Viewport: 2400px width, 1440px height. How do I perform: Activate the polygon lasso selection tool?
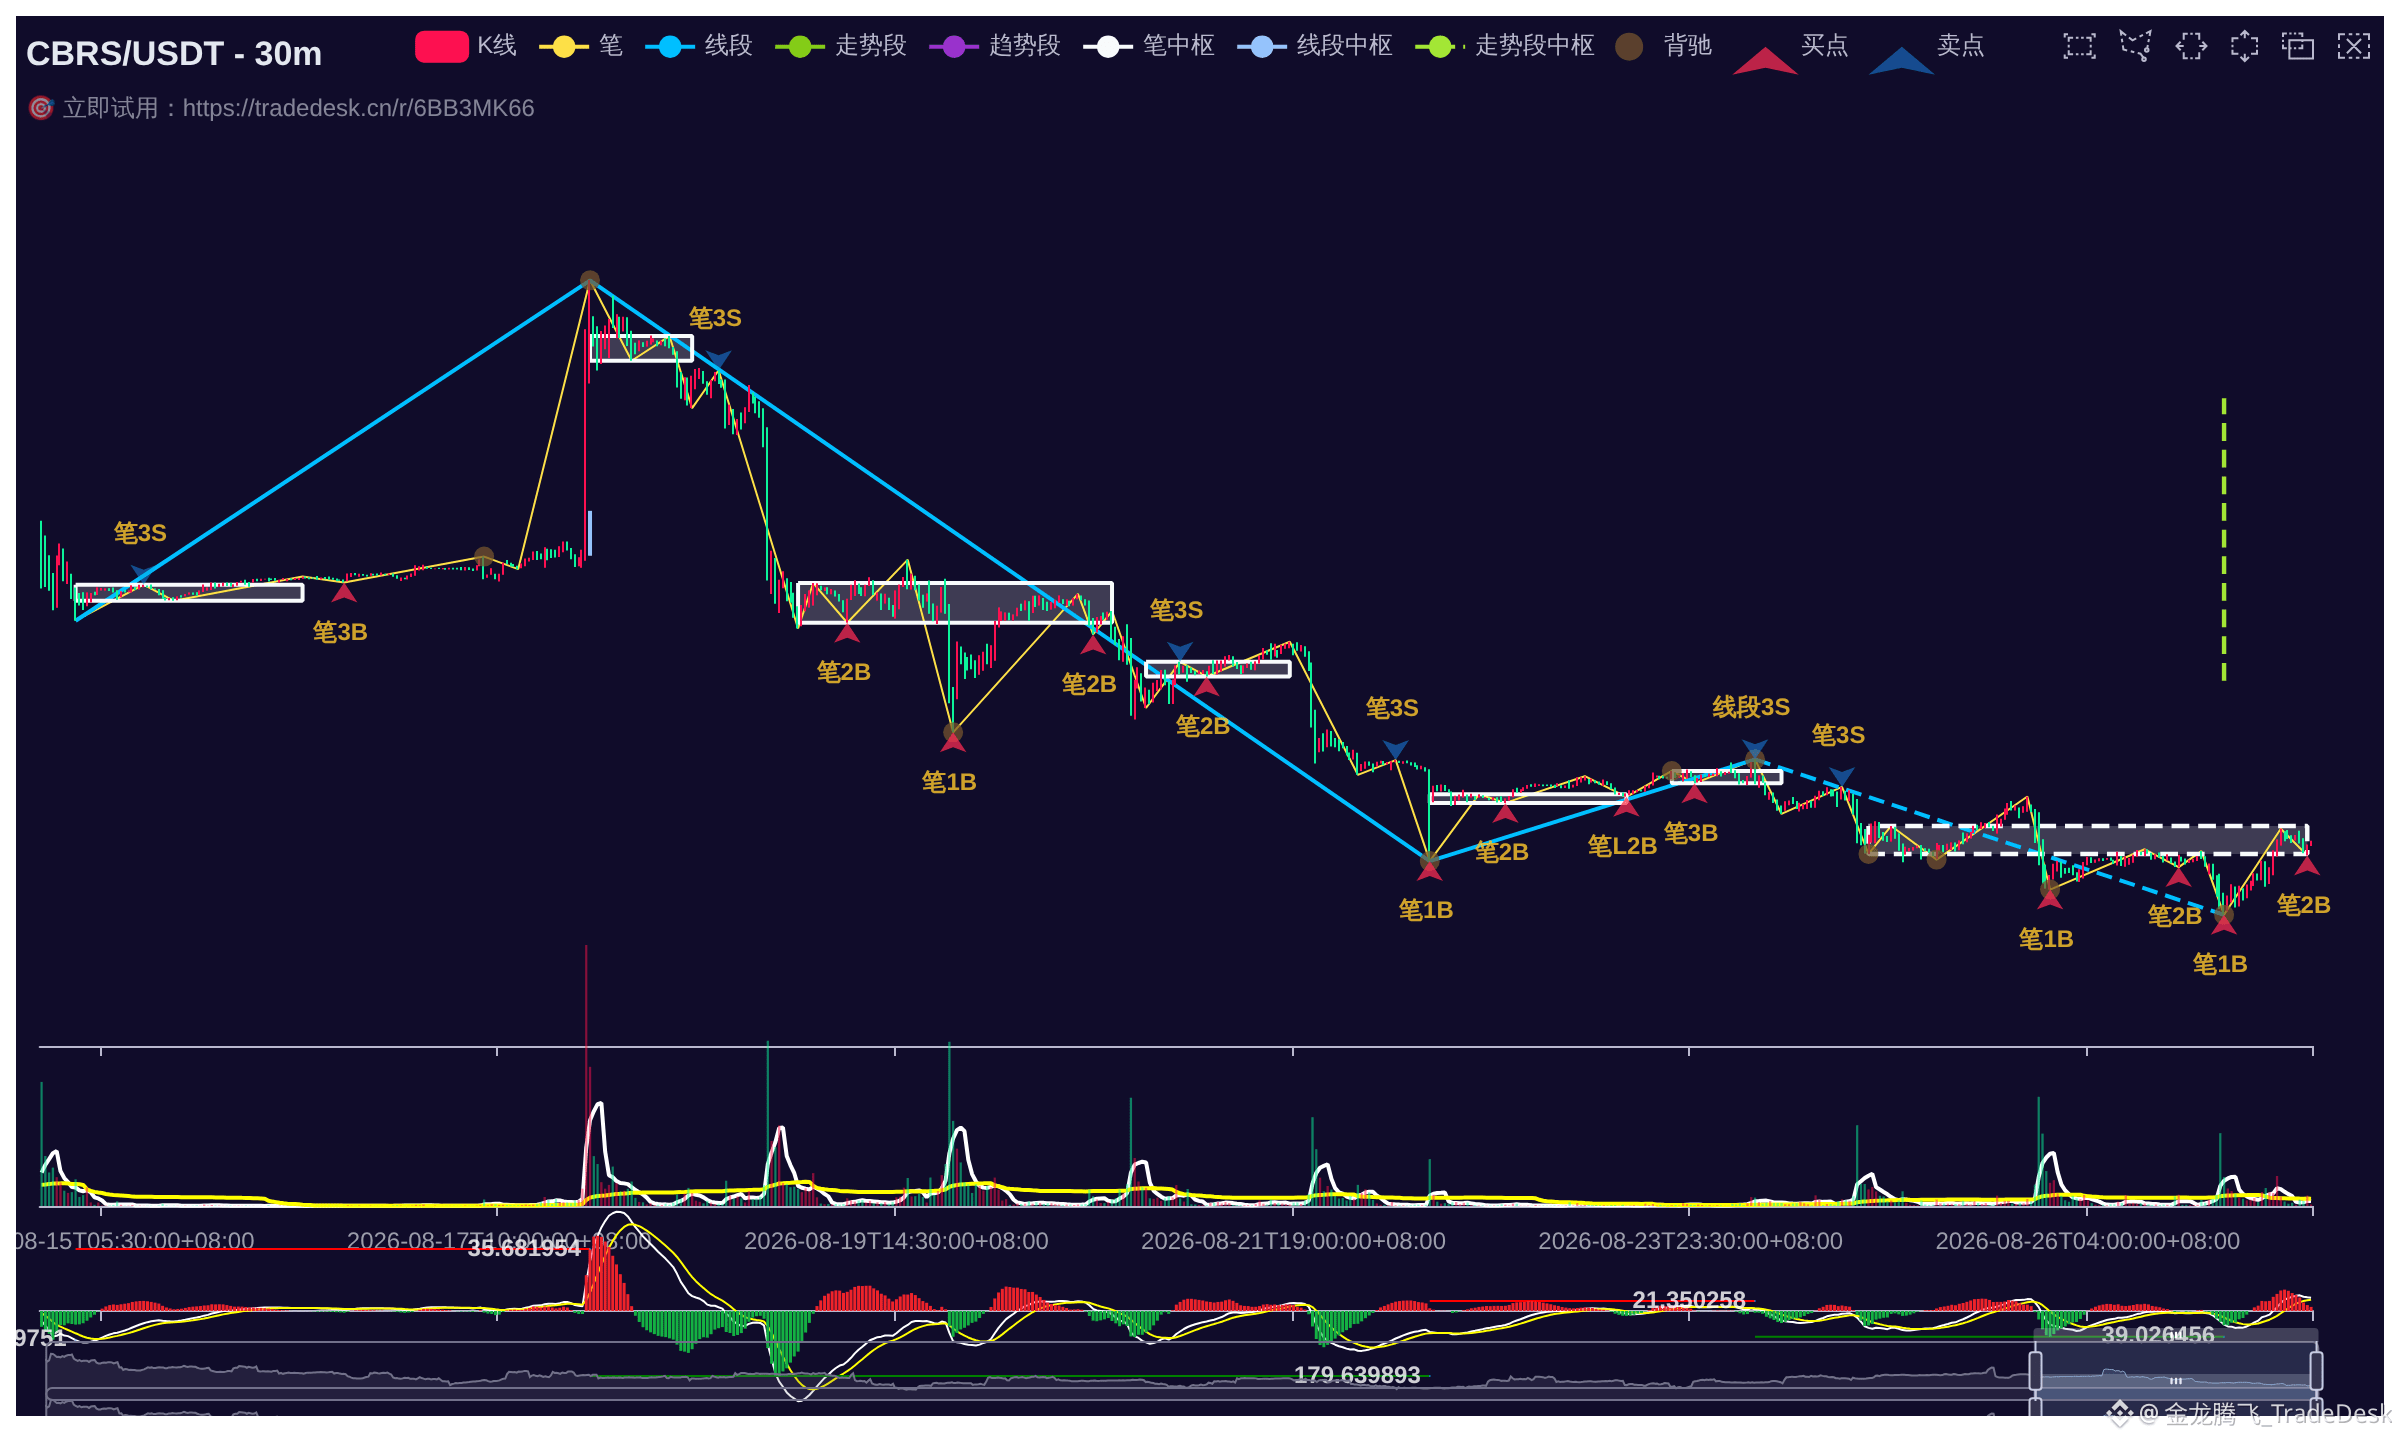[x=2135, y=46]
